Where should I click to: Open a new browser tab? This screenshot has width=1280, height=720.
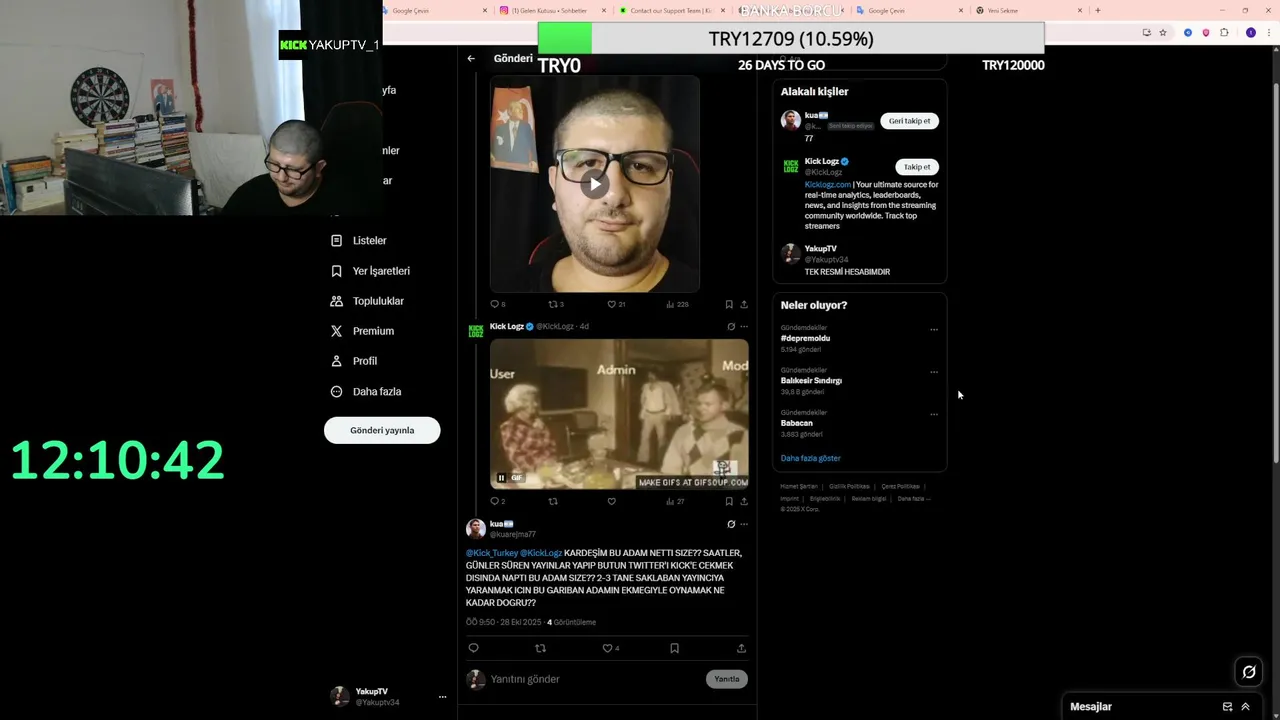1097,10
